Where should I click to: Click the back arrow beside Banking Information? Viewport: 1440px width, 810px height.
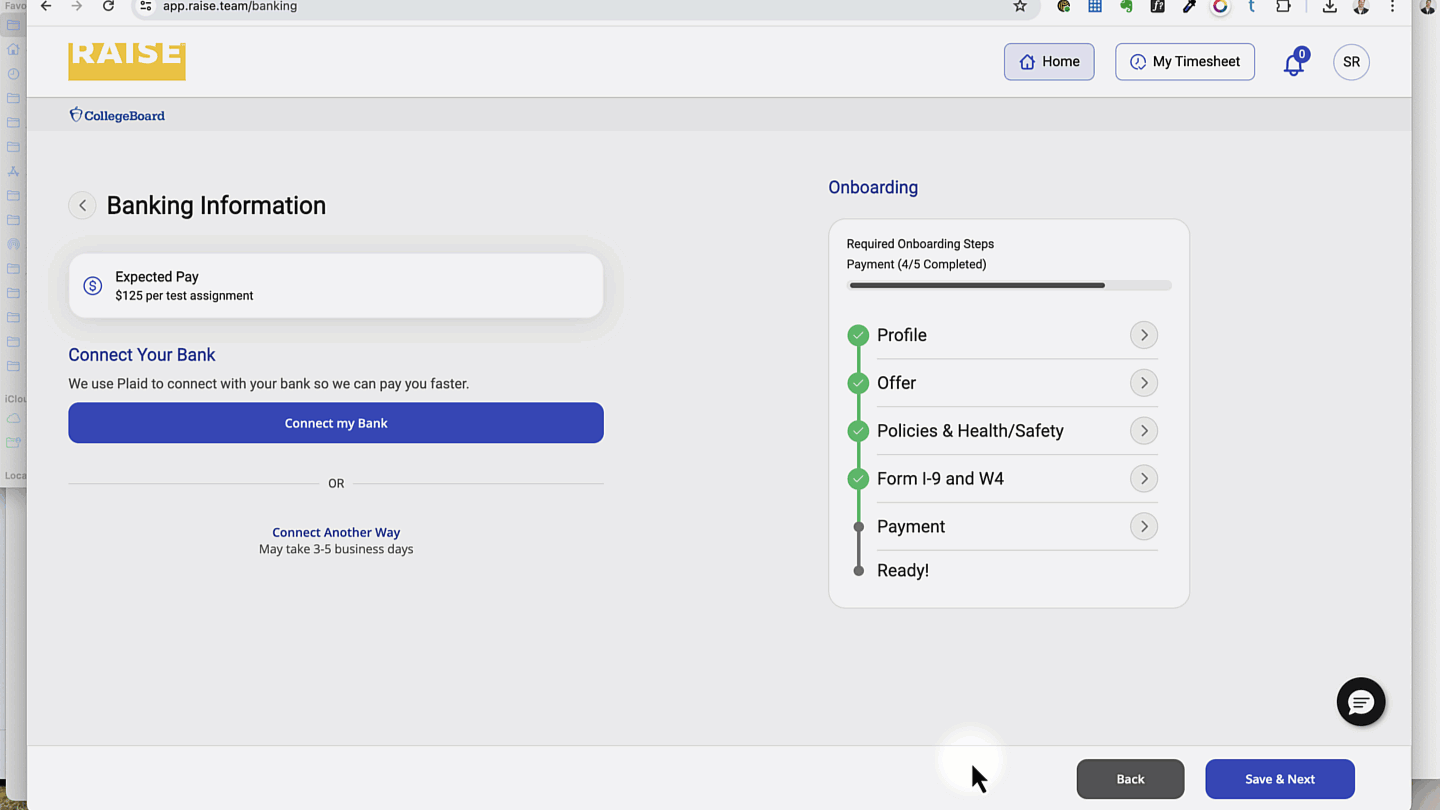[x=82, y=206]
